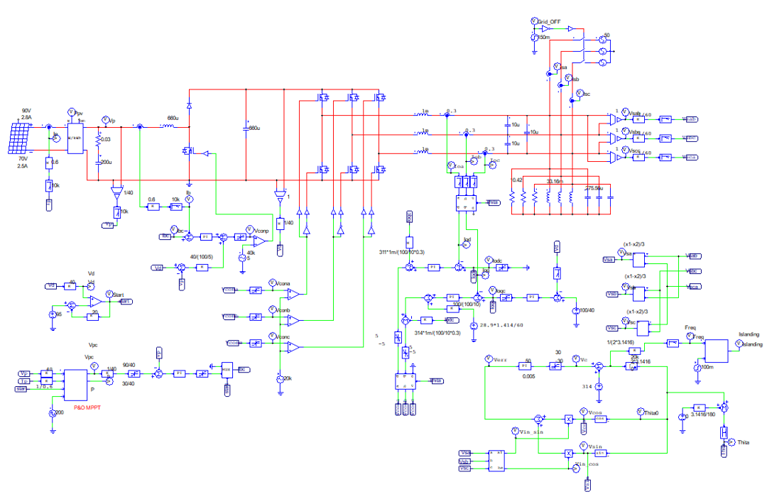
Task: Click the 1/(2*3.1416) gain label
Action: [621, 342]
